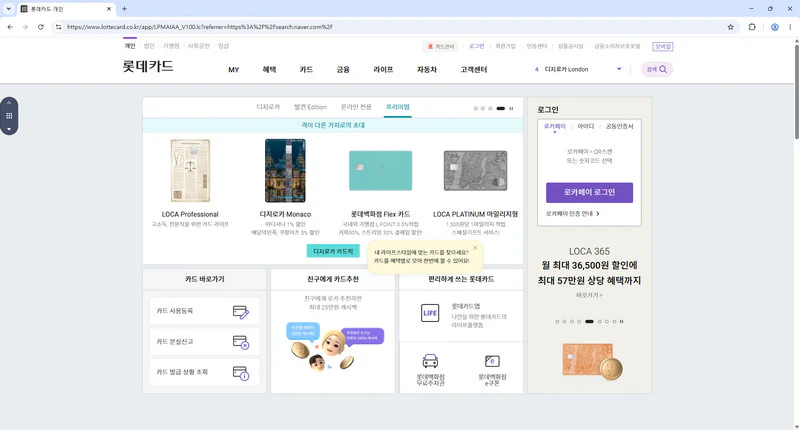
Task: Select the 공동인증서 login tab
Action: pos(619,126)
